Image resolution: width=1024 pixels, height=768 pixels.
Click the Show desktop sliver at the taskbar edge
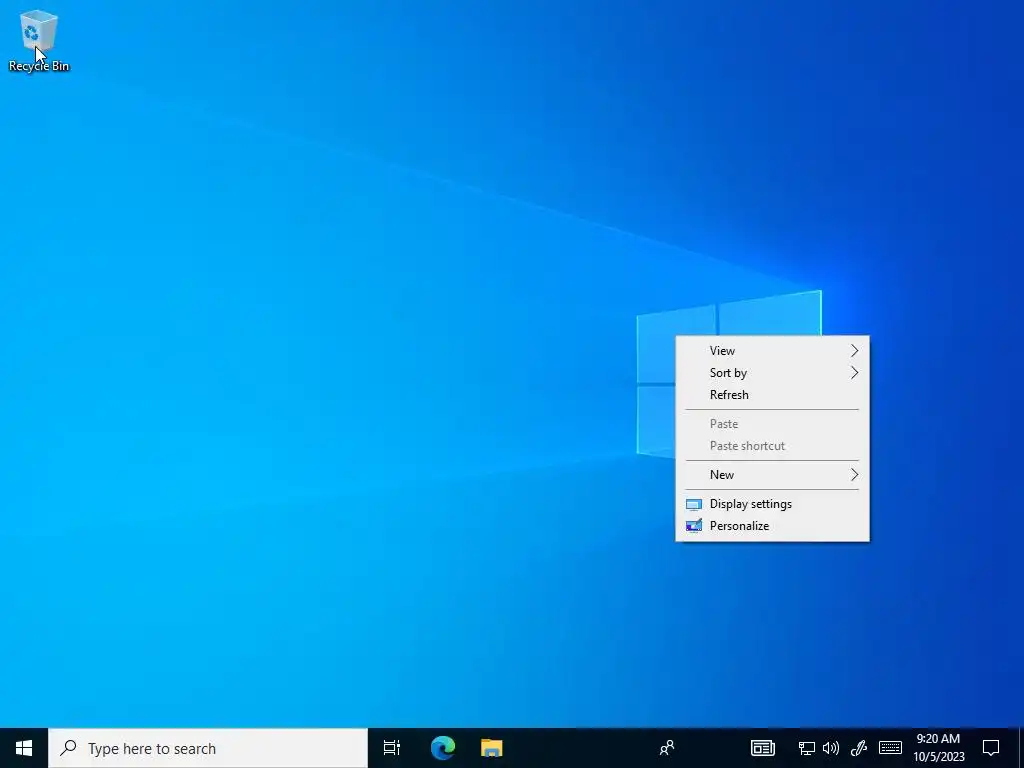click(1021, 748)
